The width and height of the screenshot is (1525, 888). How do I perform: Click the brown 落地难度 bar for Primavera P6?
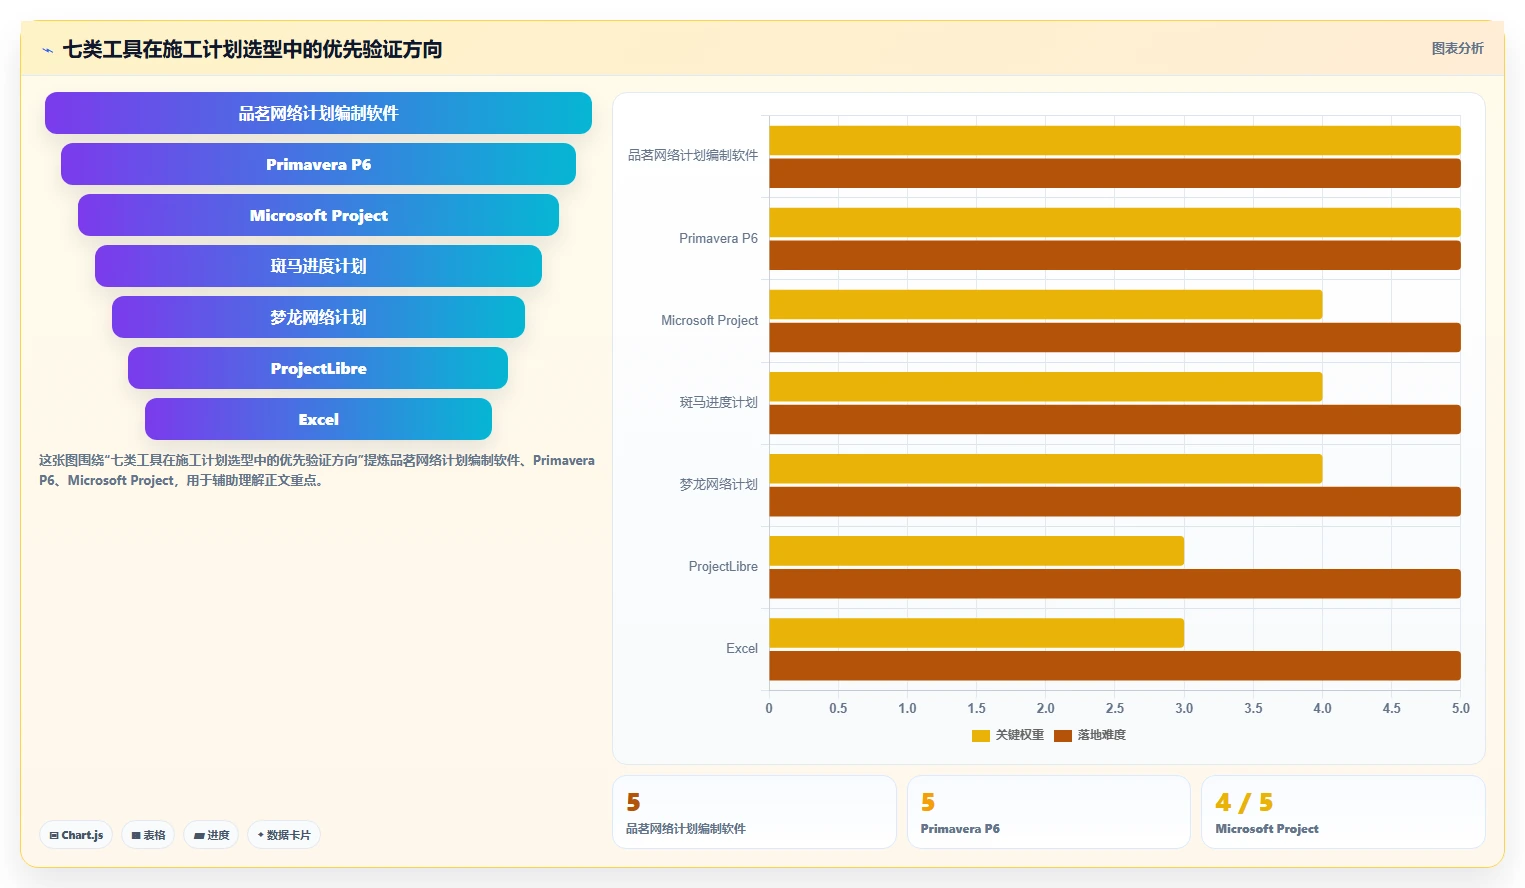tap(1115, 255)
